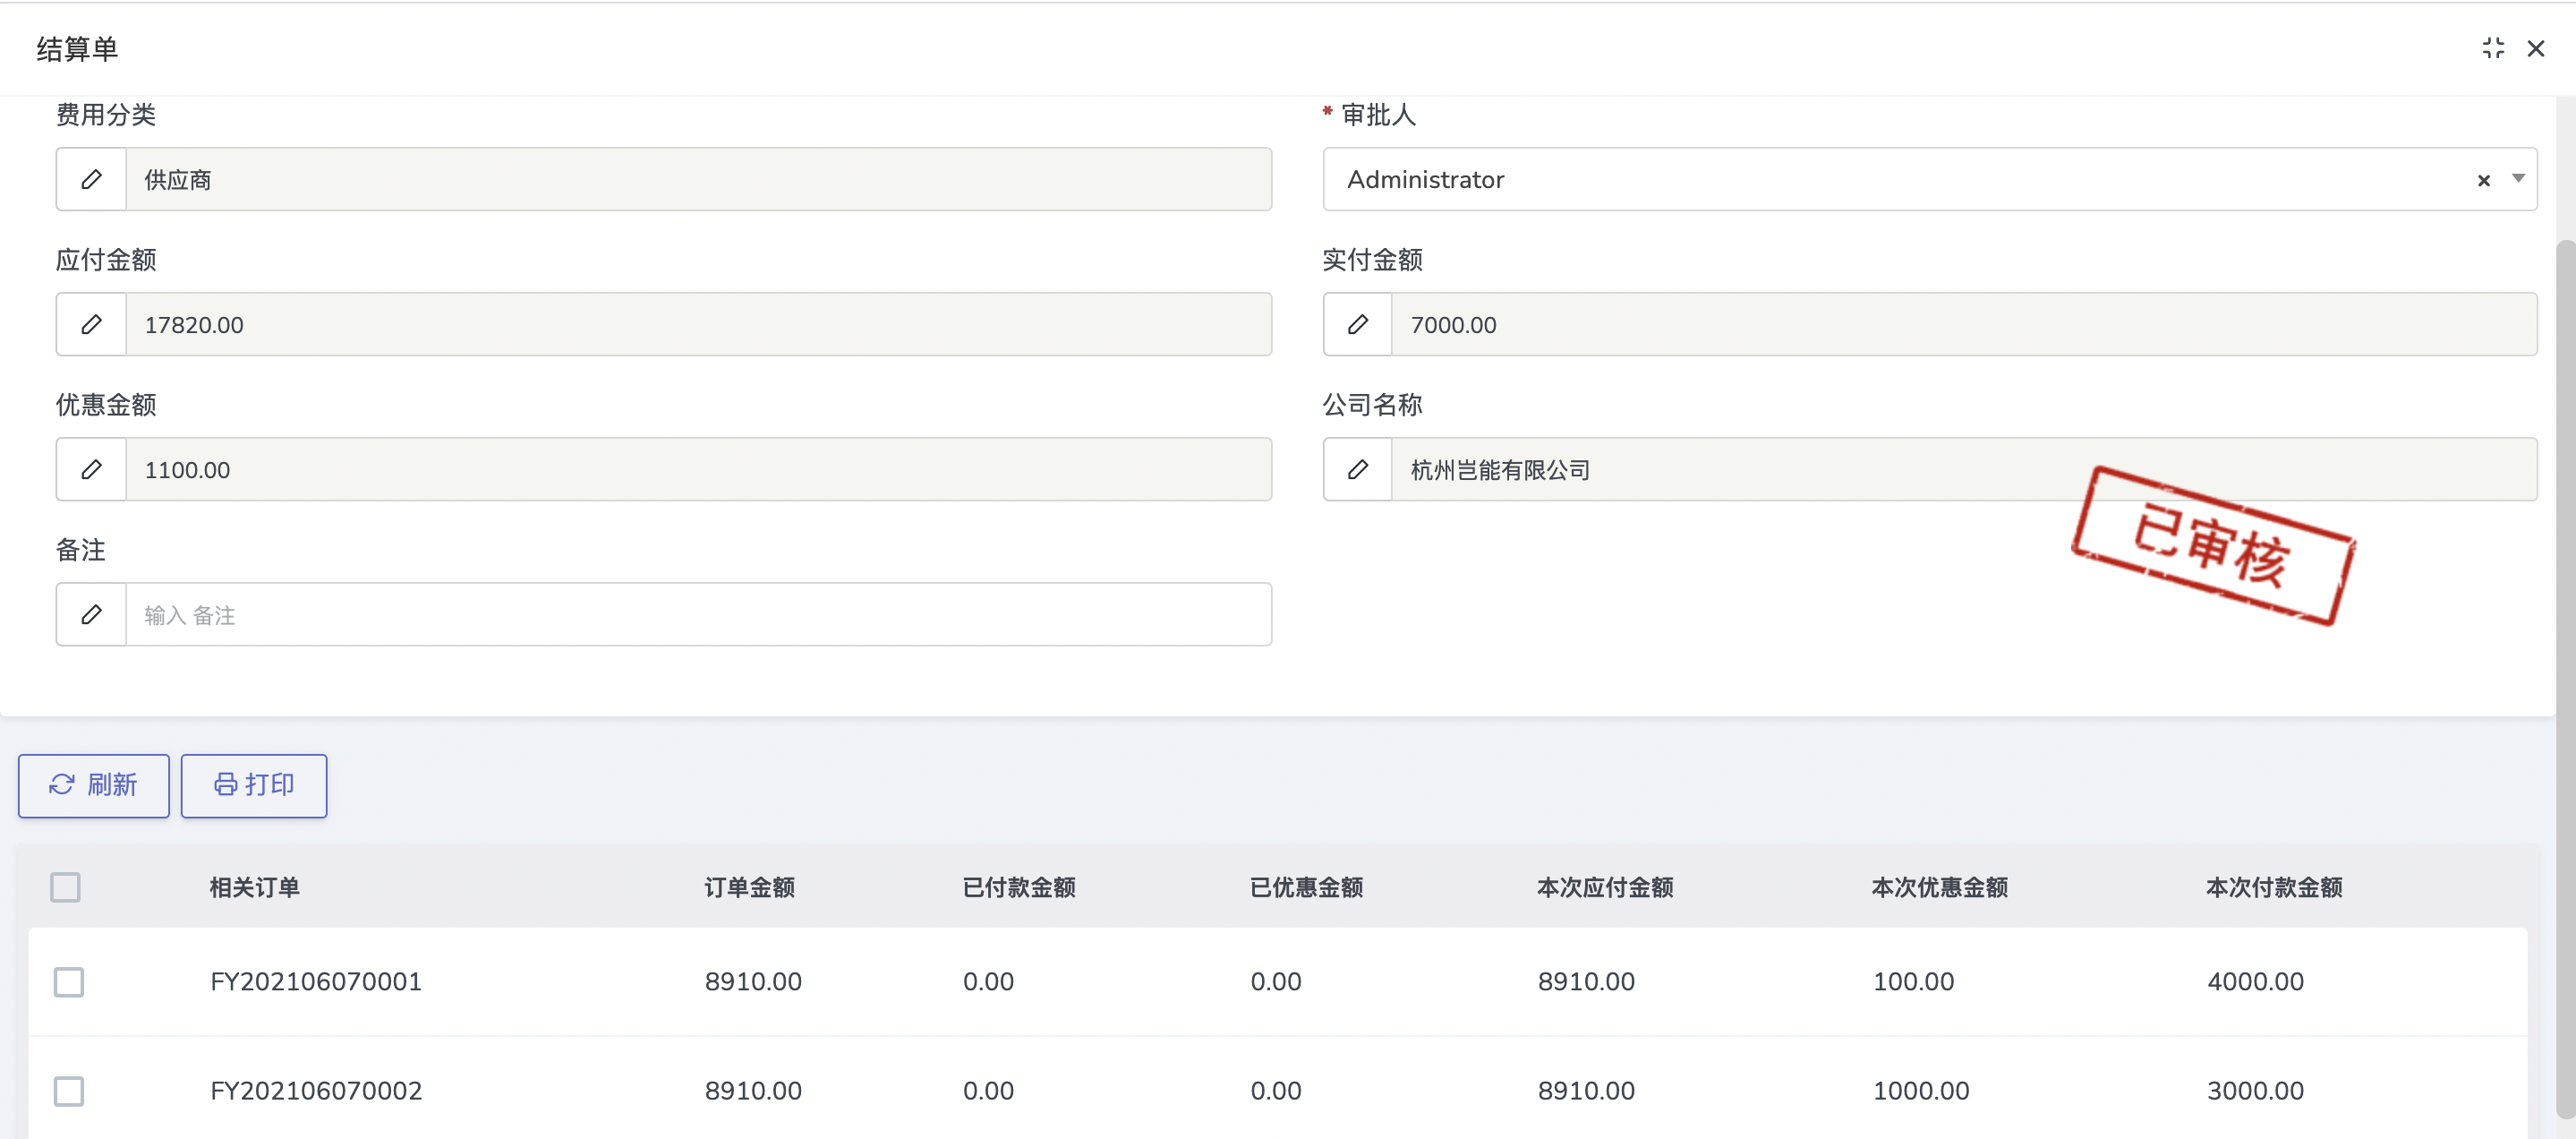Click the 本次付款金额 column header

tap(2273, 887)
